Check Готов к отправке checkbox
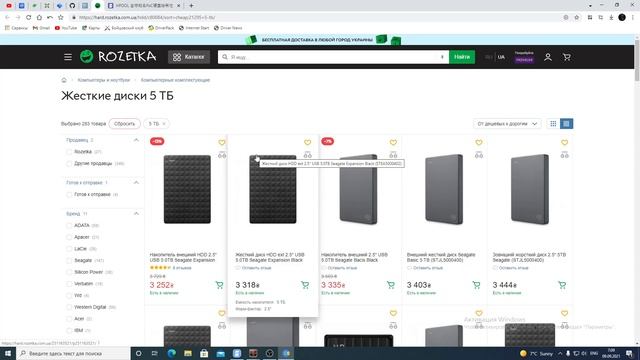This screenshot has height=360, width=640. point(69,195)
